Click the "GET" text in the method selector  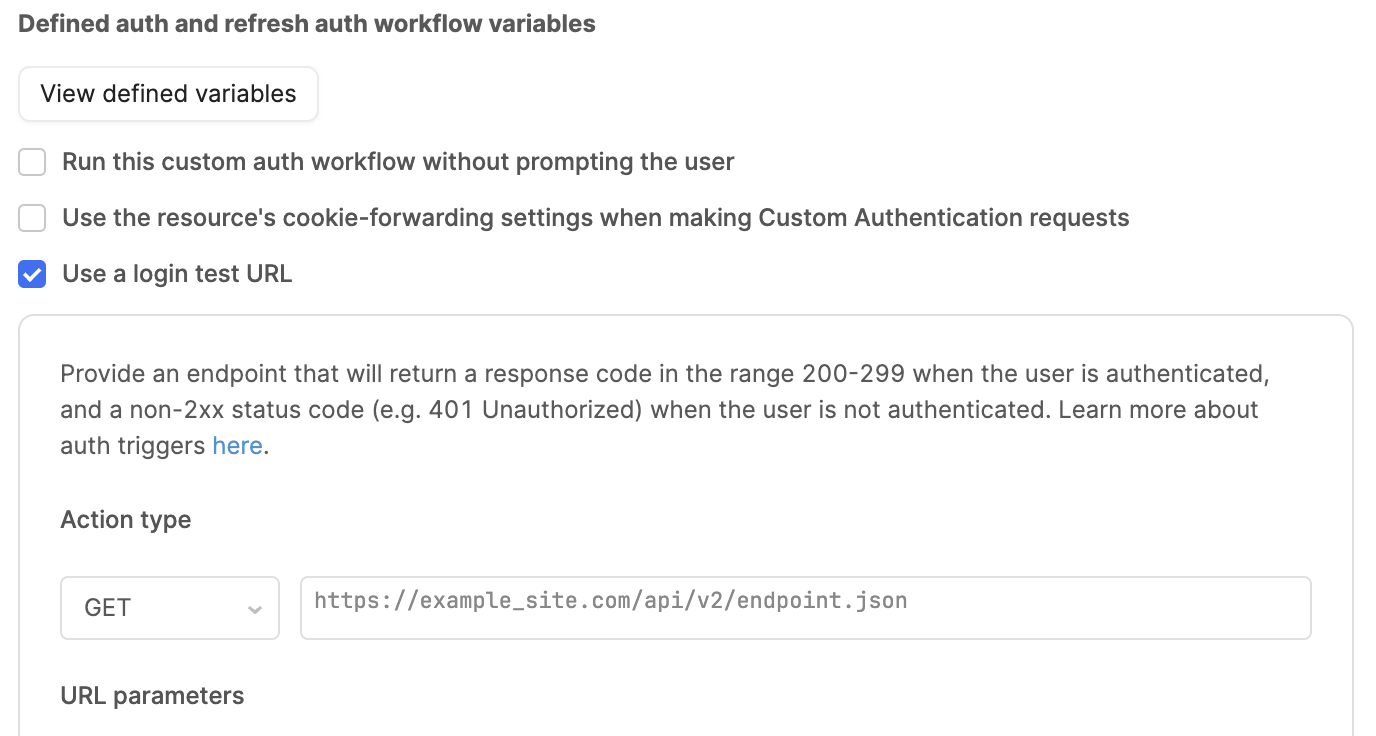pyautogui.click(x=108, y=608)
